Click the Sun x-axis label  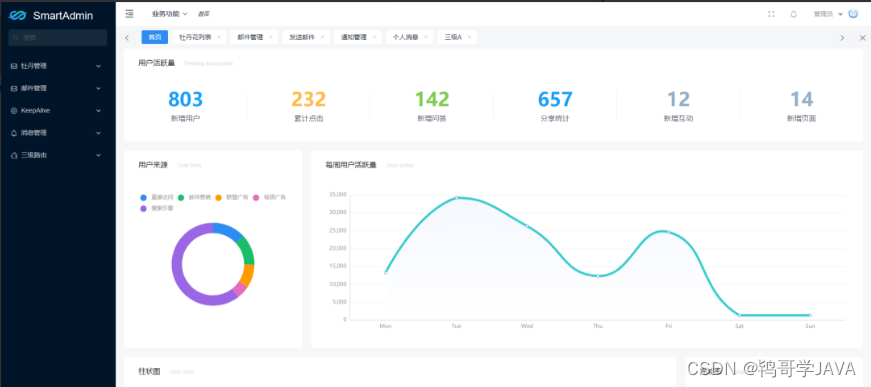(810, 326)
